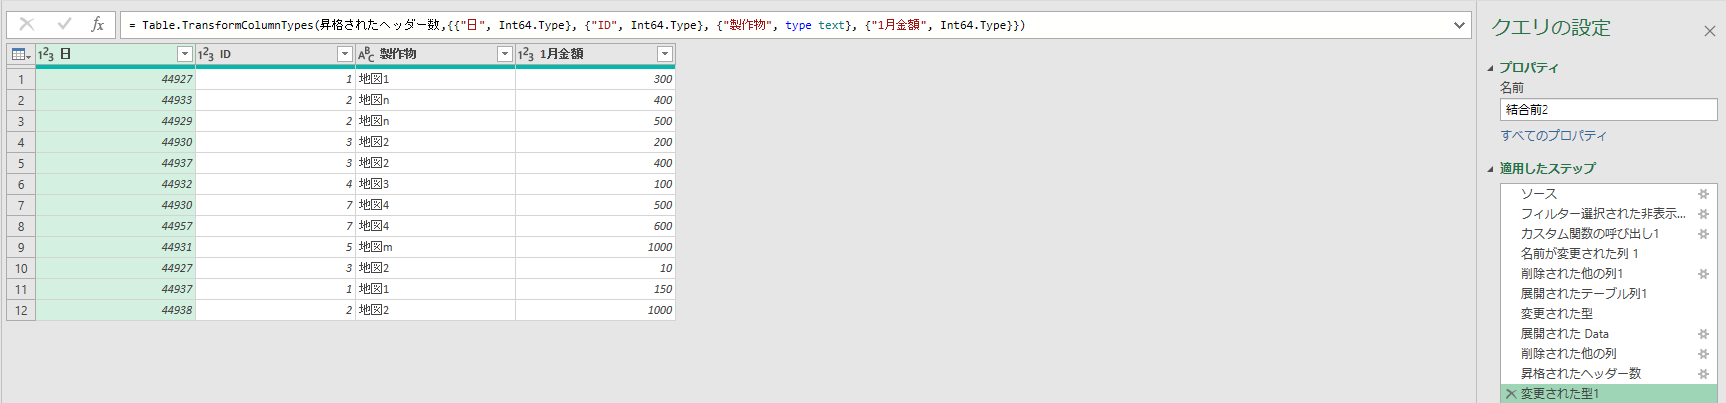
Task: Open filter dropdown of 製作物 column
Action: click(x=504, y=54)
